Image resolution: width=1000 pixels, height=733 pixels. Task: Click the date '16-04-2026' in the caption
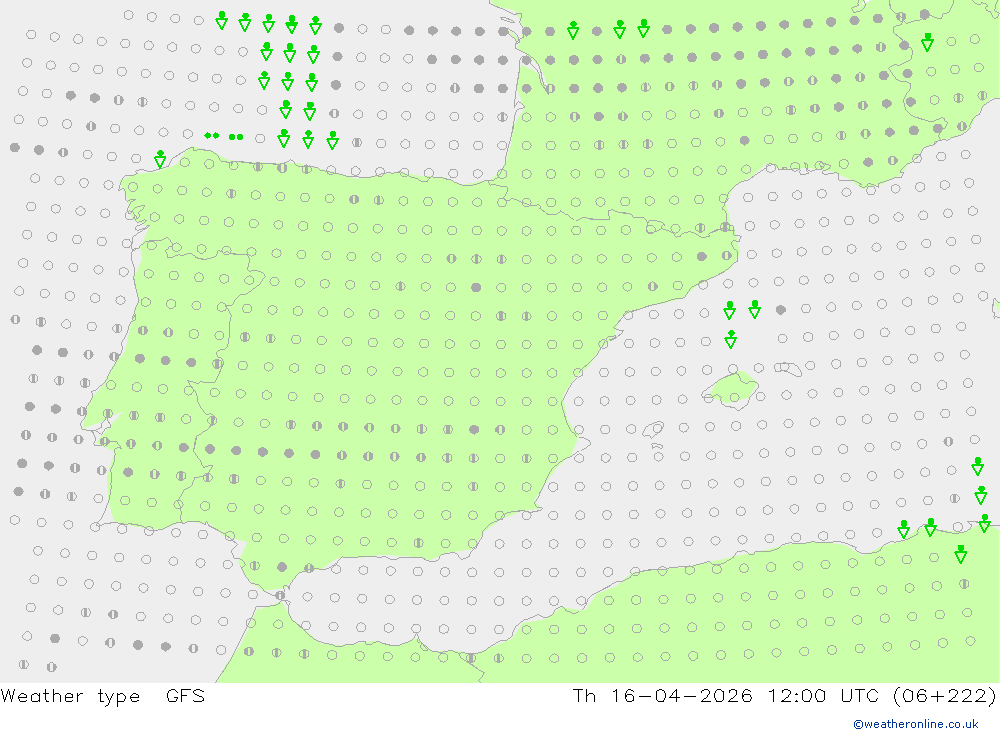682,695
